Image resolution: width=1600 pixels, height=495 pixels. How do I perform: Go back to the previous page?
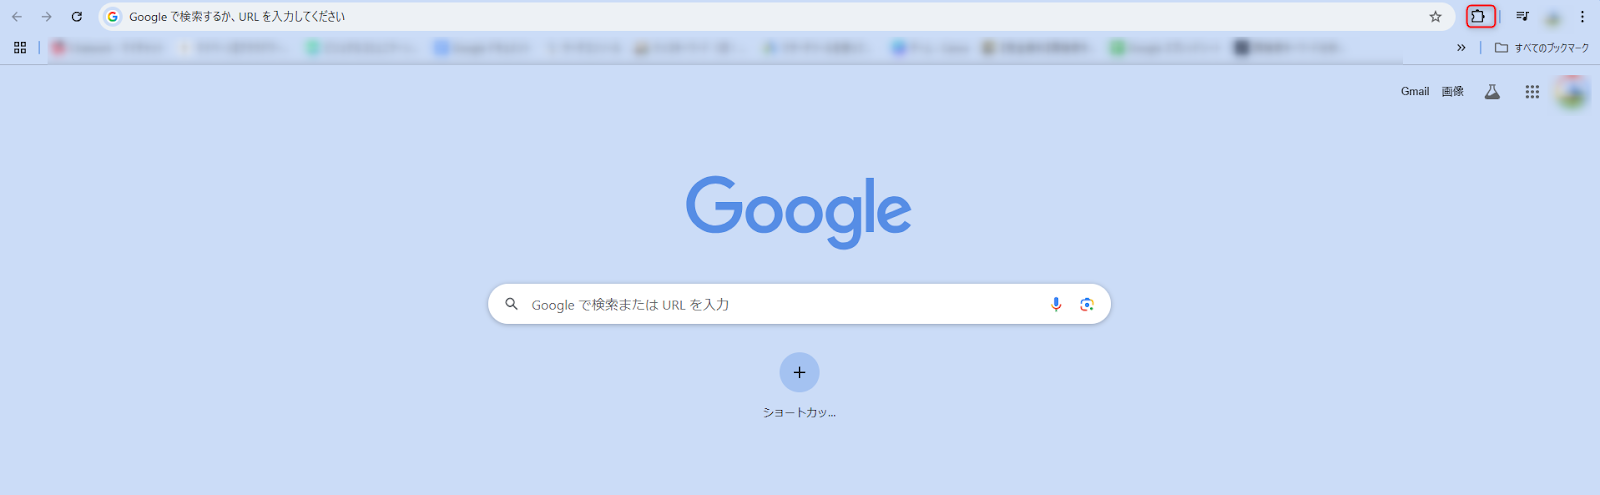[17, 17]
